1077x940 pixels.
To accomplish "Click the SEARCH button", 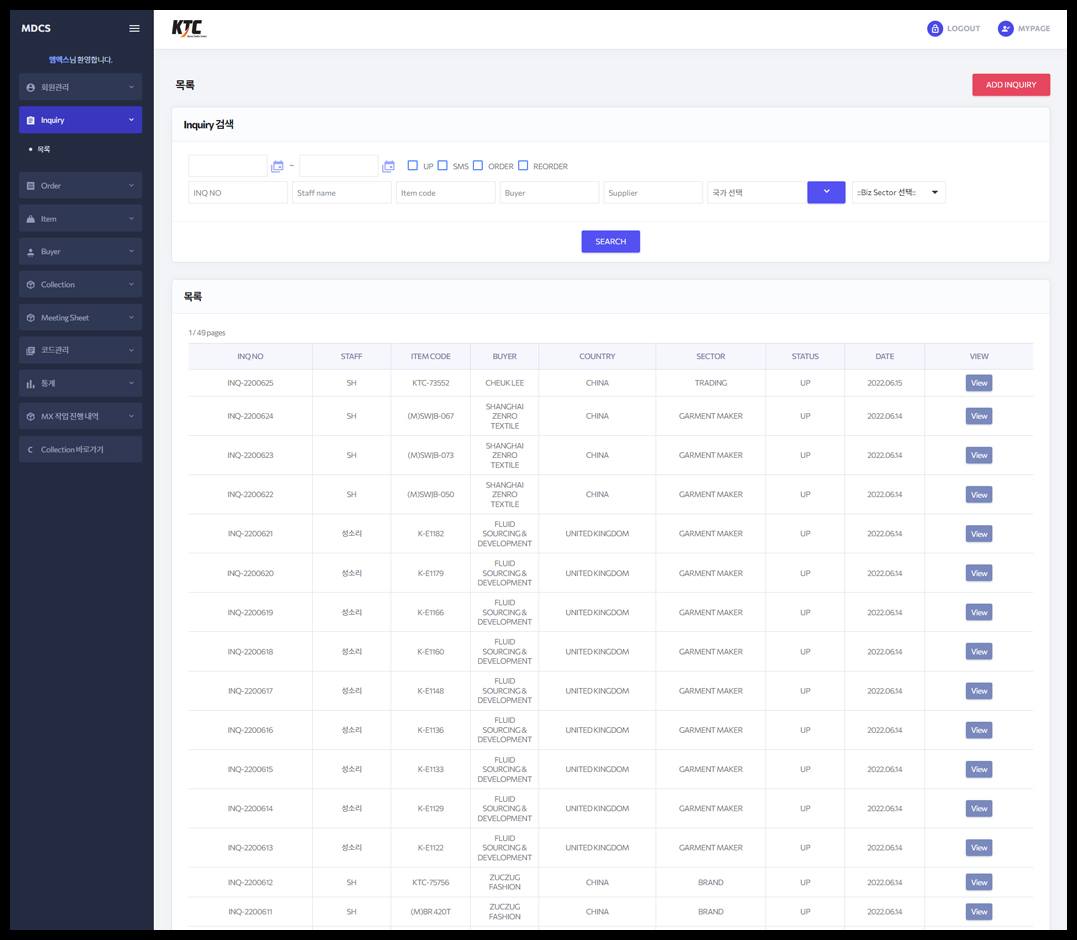I will [611, 242].
